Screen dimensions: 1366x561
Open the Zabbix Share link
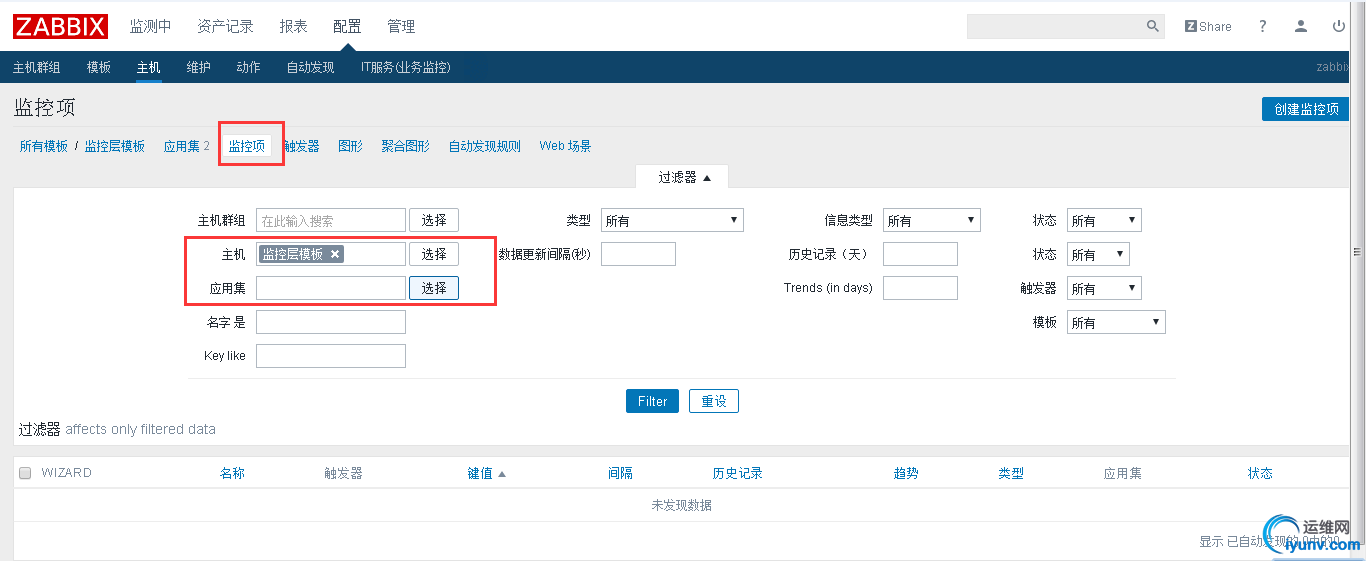[1208, 27]
